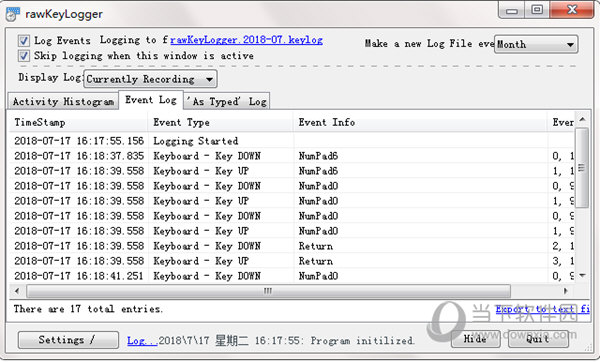Sort by the Event Type column header
Screen dimensions: 600x362
click(220, 122)
